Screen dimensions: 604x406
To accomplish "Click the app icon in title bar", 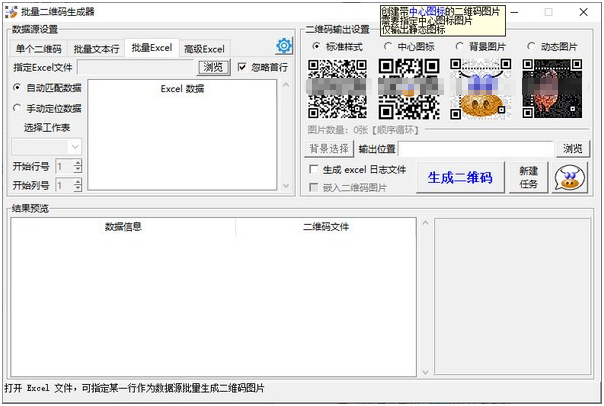I will tap(10, 11).
